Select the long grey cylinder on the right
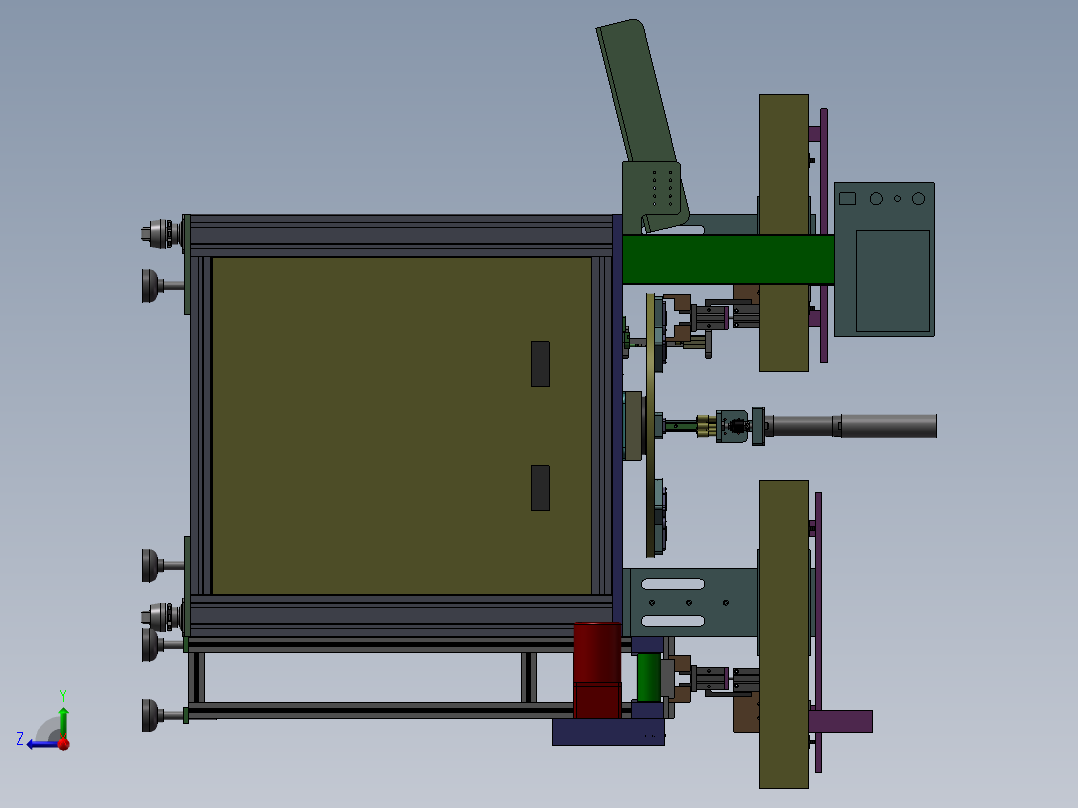The height and width of the screenshot is (808, 1078). [888, 426]
